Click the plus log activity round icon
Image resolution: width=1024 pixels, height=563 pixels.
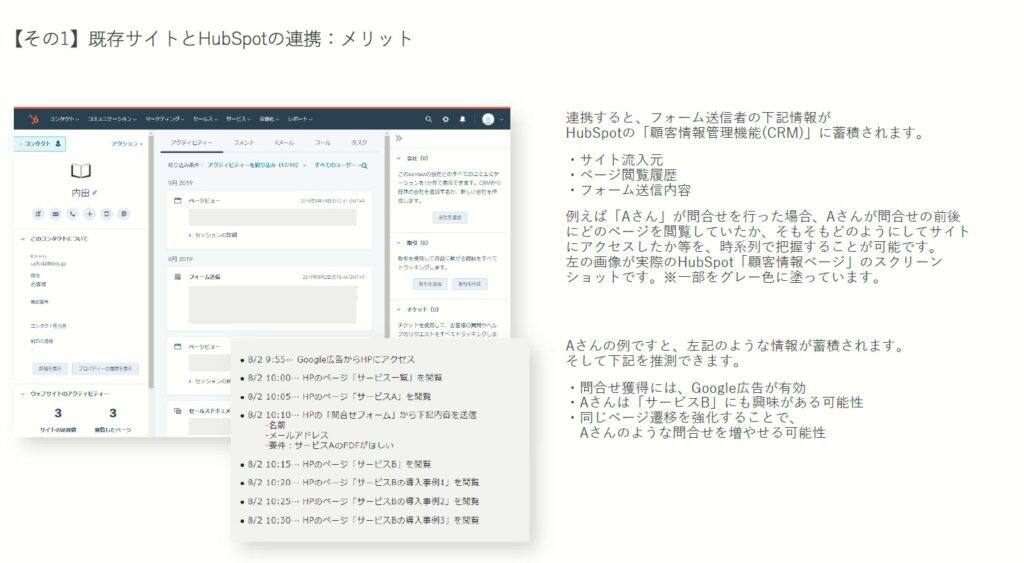89,214
